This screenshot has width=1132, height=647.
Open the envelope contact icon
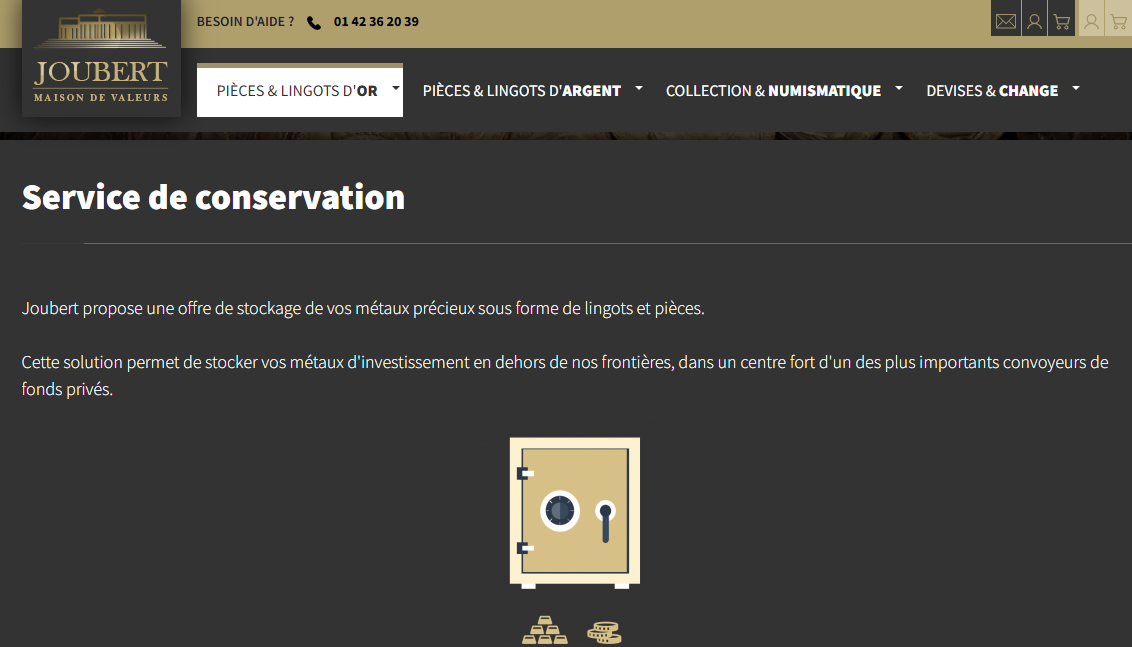[1006, 21]
